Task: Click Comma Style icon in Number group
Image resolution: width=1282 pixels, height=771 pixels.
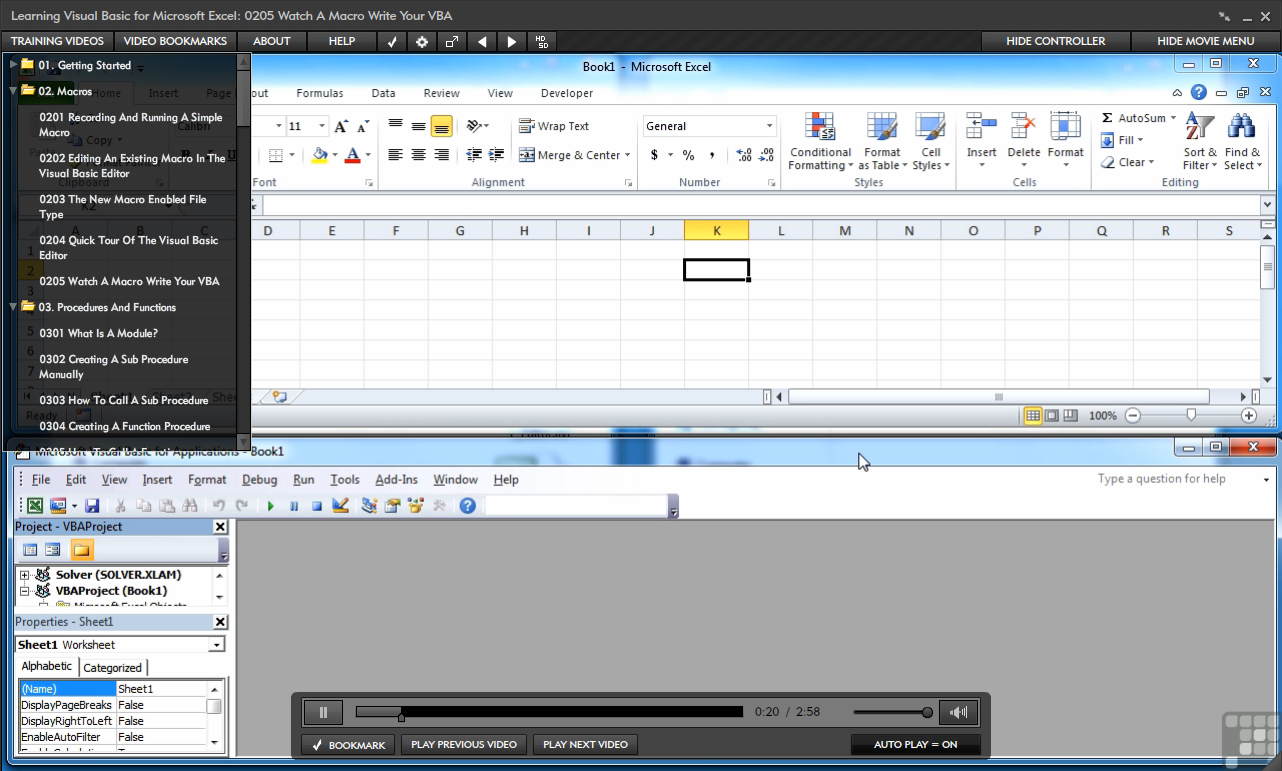Action: 712,155
